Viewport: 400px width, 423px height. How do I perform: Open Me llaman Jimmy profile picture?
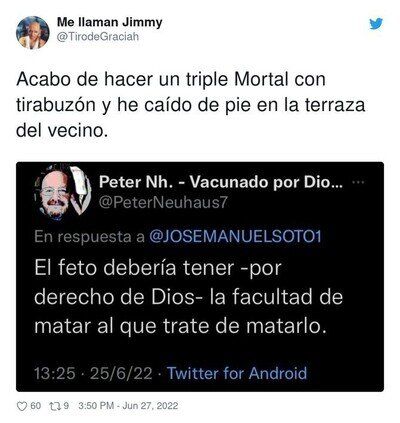pyautogui.click(x=33, y=33)
